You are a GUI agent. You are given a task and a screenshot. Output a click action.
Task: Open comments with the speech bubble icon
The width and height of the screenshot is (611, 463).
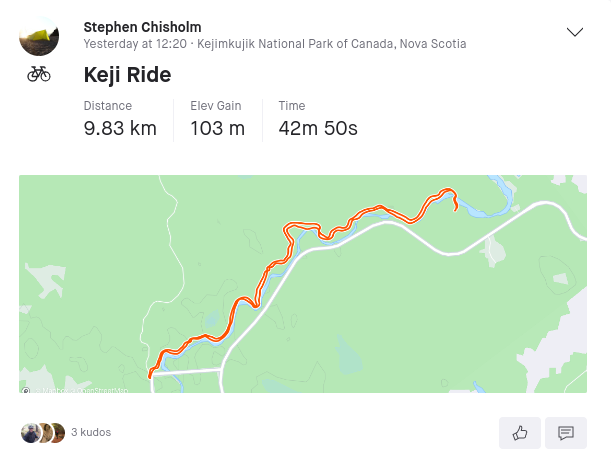[x=565, y=433]
